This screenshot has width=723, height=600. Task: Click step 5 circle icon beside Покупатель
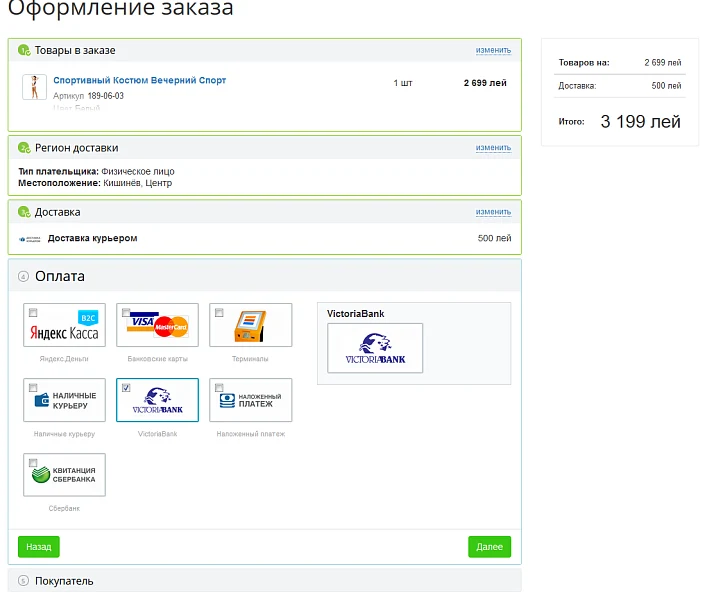click(23, 581)
